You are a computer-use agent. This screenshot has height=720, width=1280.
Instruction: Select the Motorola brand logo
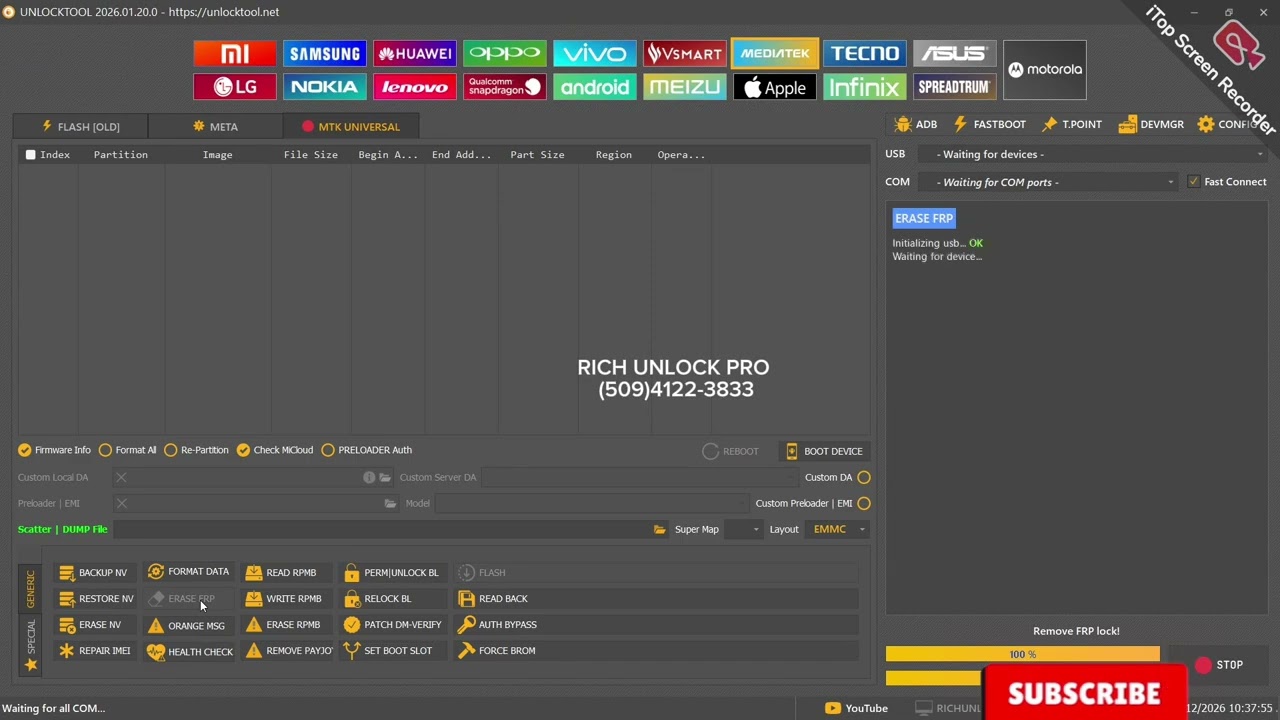coord(1044,70)
